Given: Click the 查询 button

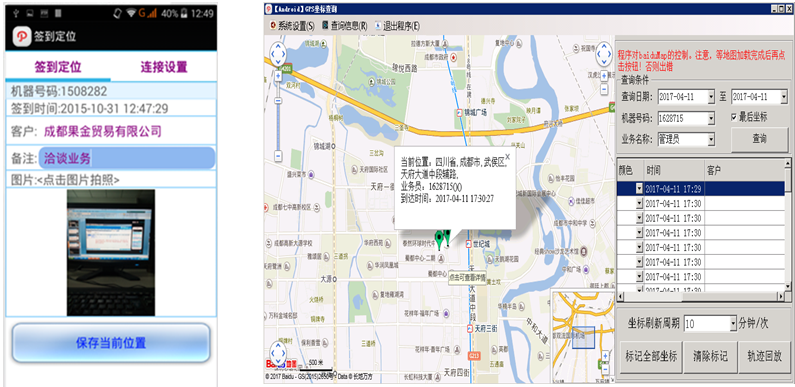Looking at the screenshot, I should [x=760, y=139].
